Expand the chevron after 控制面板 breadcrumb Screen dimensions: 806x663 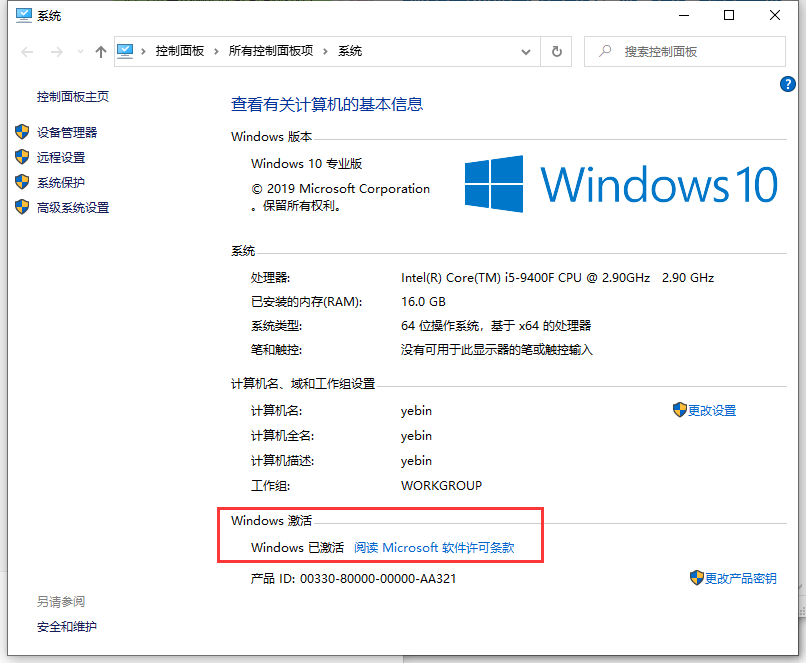[217, 51]
